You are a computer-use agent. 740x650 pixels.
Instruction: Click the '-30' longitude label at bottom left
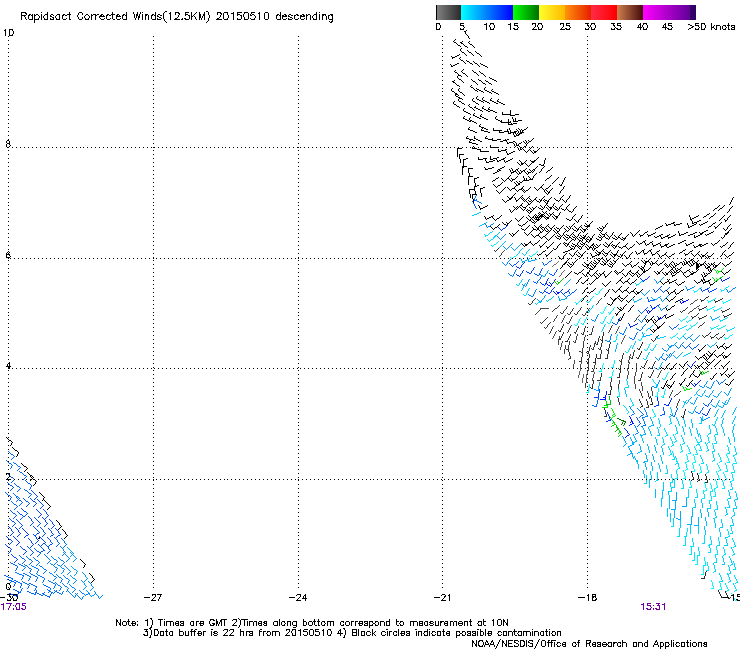9,597
